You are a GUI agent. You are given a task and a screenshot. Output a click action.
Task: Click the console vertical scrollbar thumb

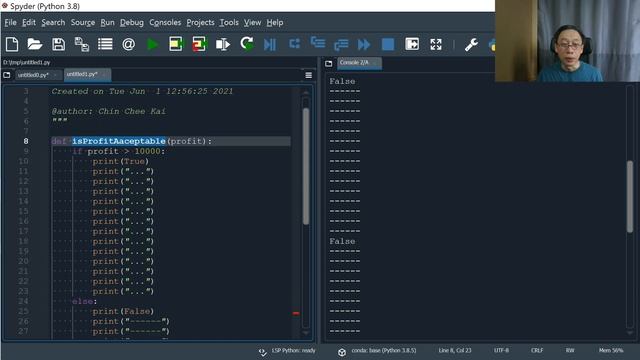(630, 197)
